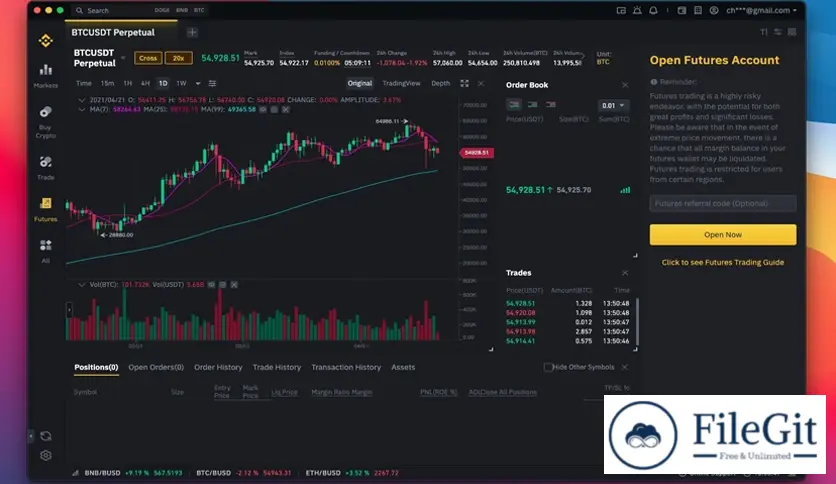
Task: Remove the Vol indicator with its X icon
Action: [x=234, y=285]
